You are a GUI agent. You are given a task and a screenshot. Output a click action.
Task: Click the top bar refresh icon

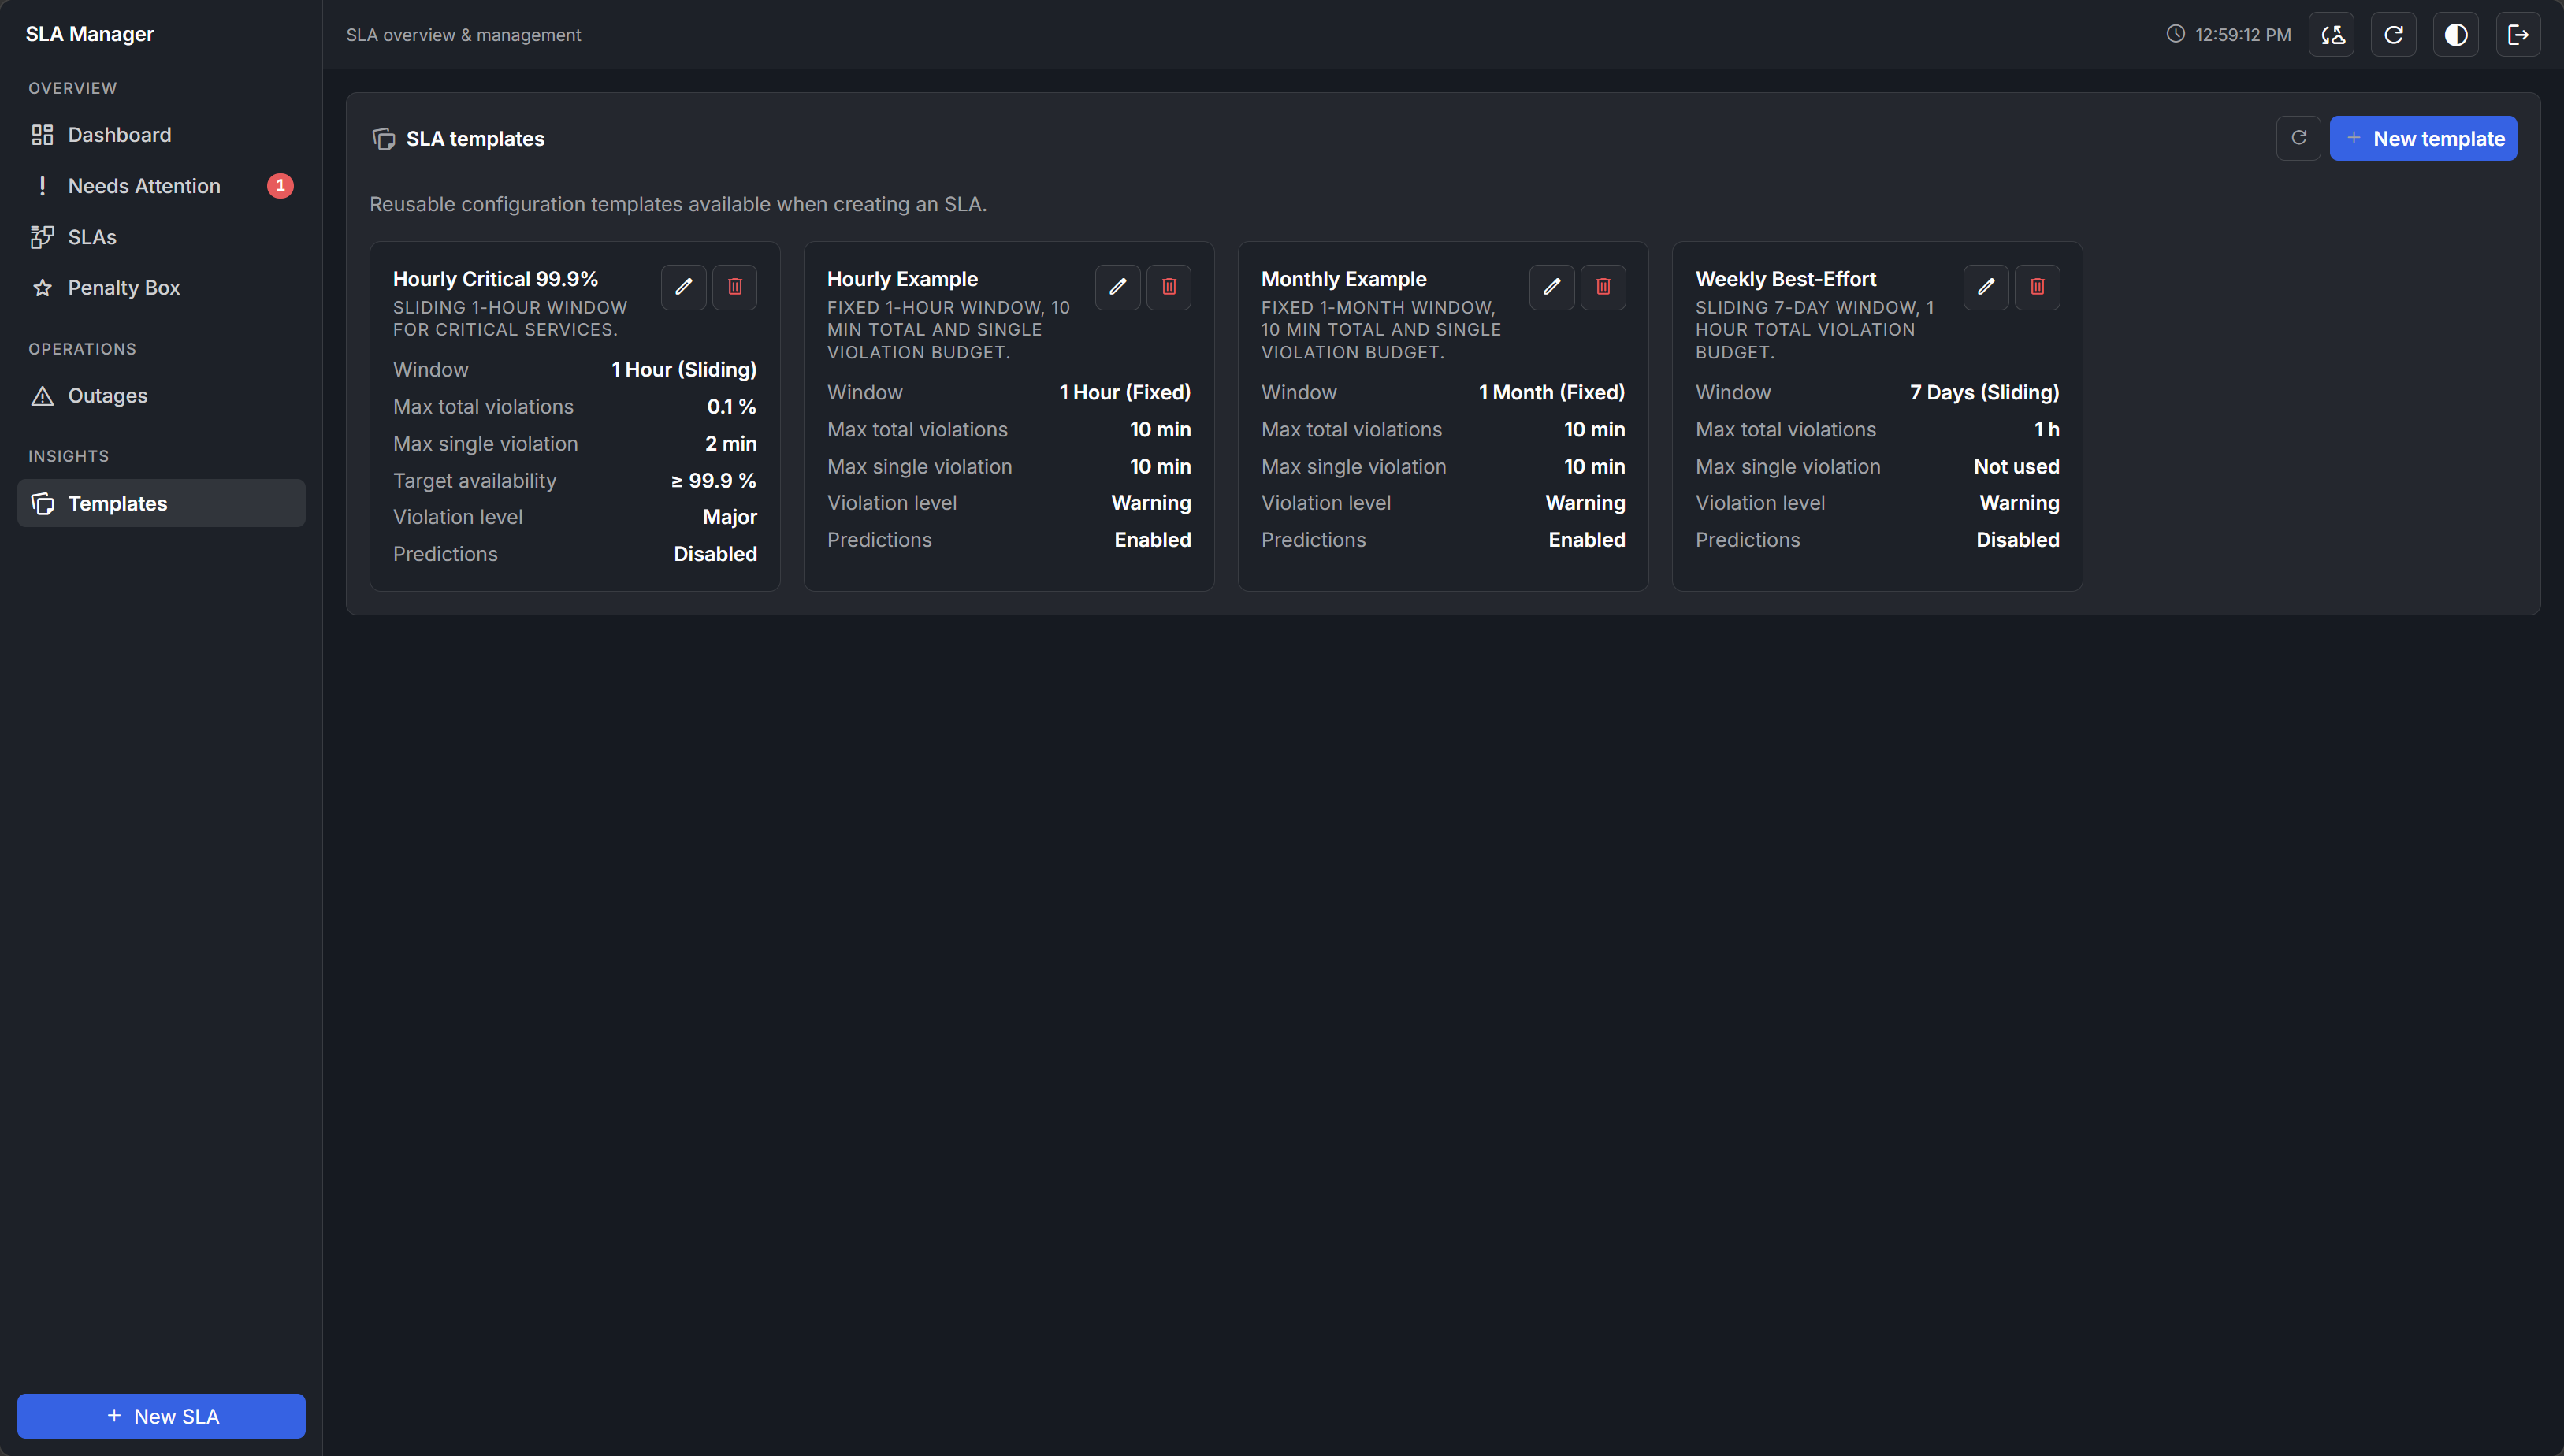(x=2394, y=35)
